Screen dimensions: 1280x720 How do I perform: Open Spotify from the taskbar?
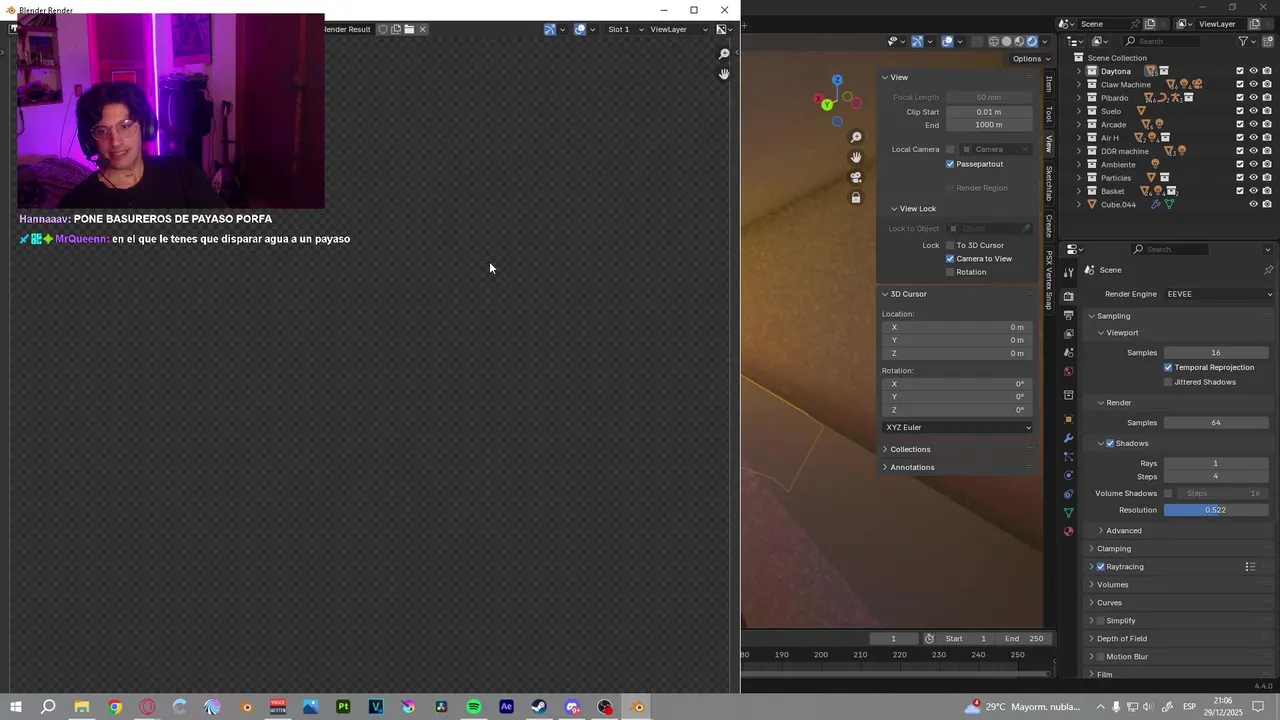point(474,707)
